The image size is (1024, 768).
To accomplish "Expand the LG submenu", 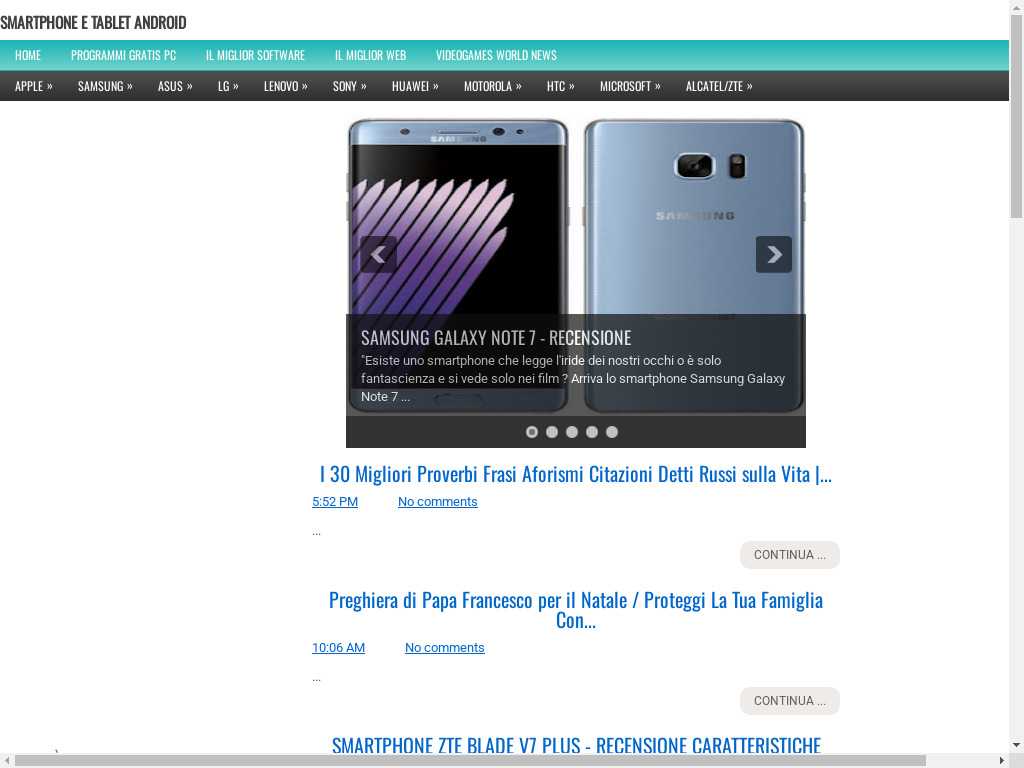I will [x=228, y=86].
